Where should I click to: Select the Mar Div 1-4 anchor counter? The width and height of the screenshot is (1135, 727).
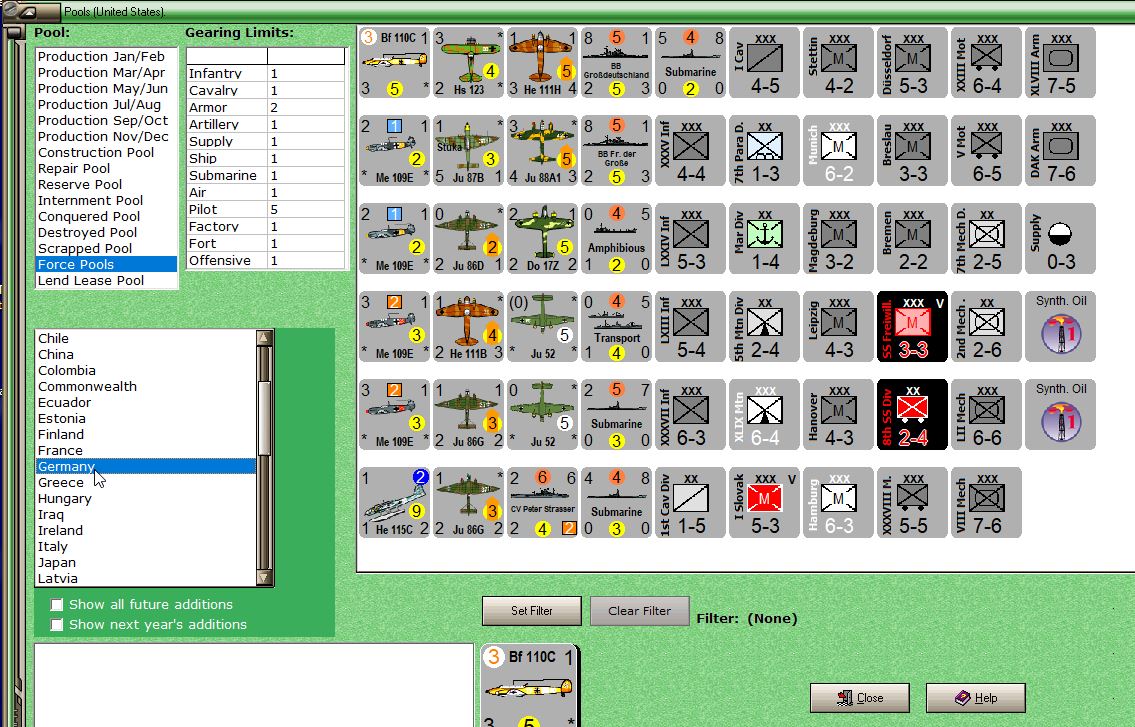point(764,239)
